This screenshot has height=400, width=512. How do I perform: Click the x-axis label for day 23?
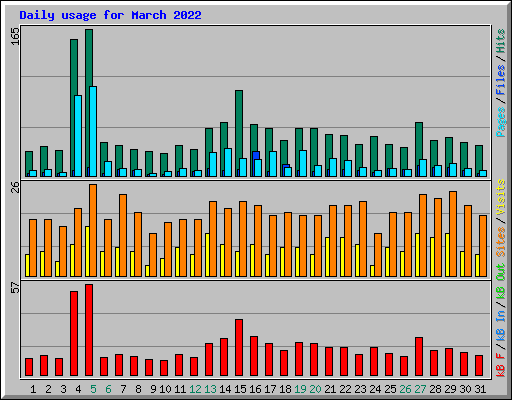[x=360, y=389]
